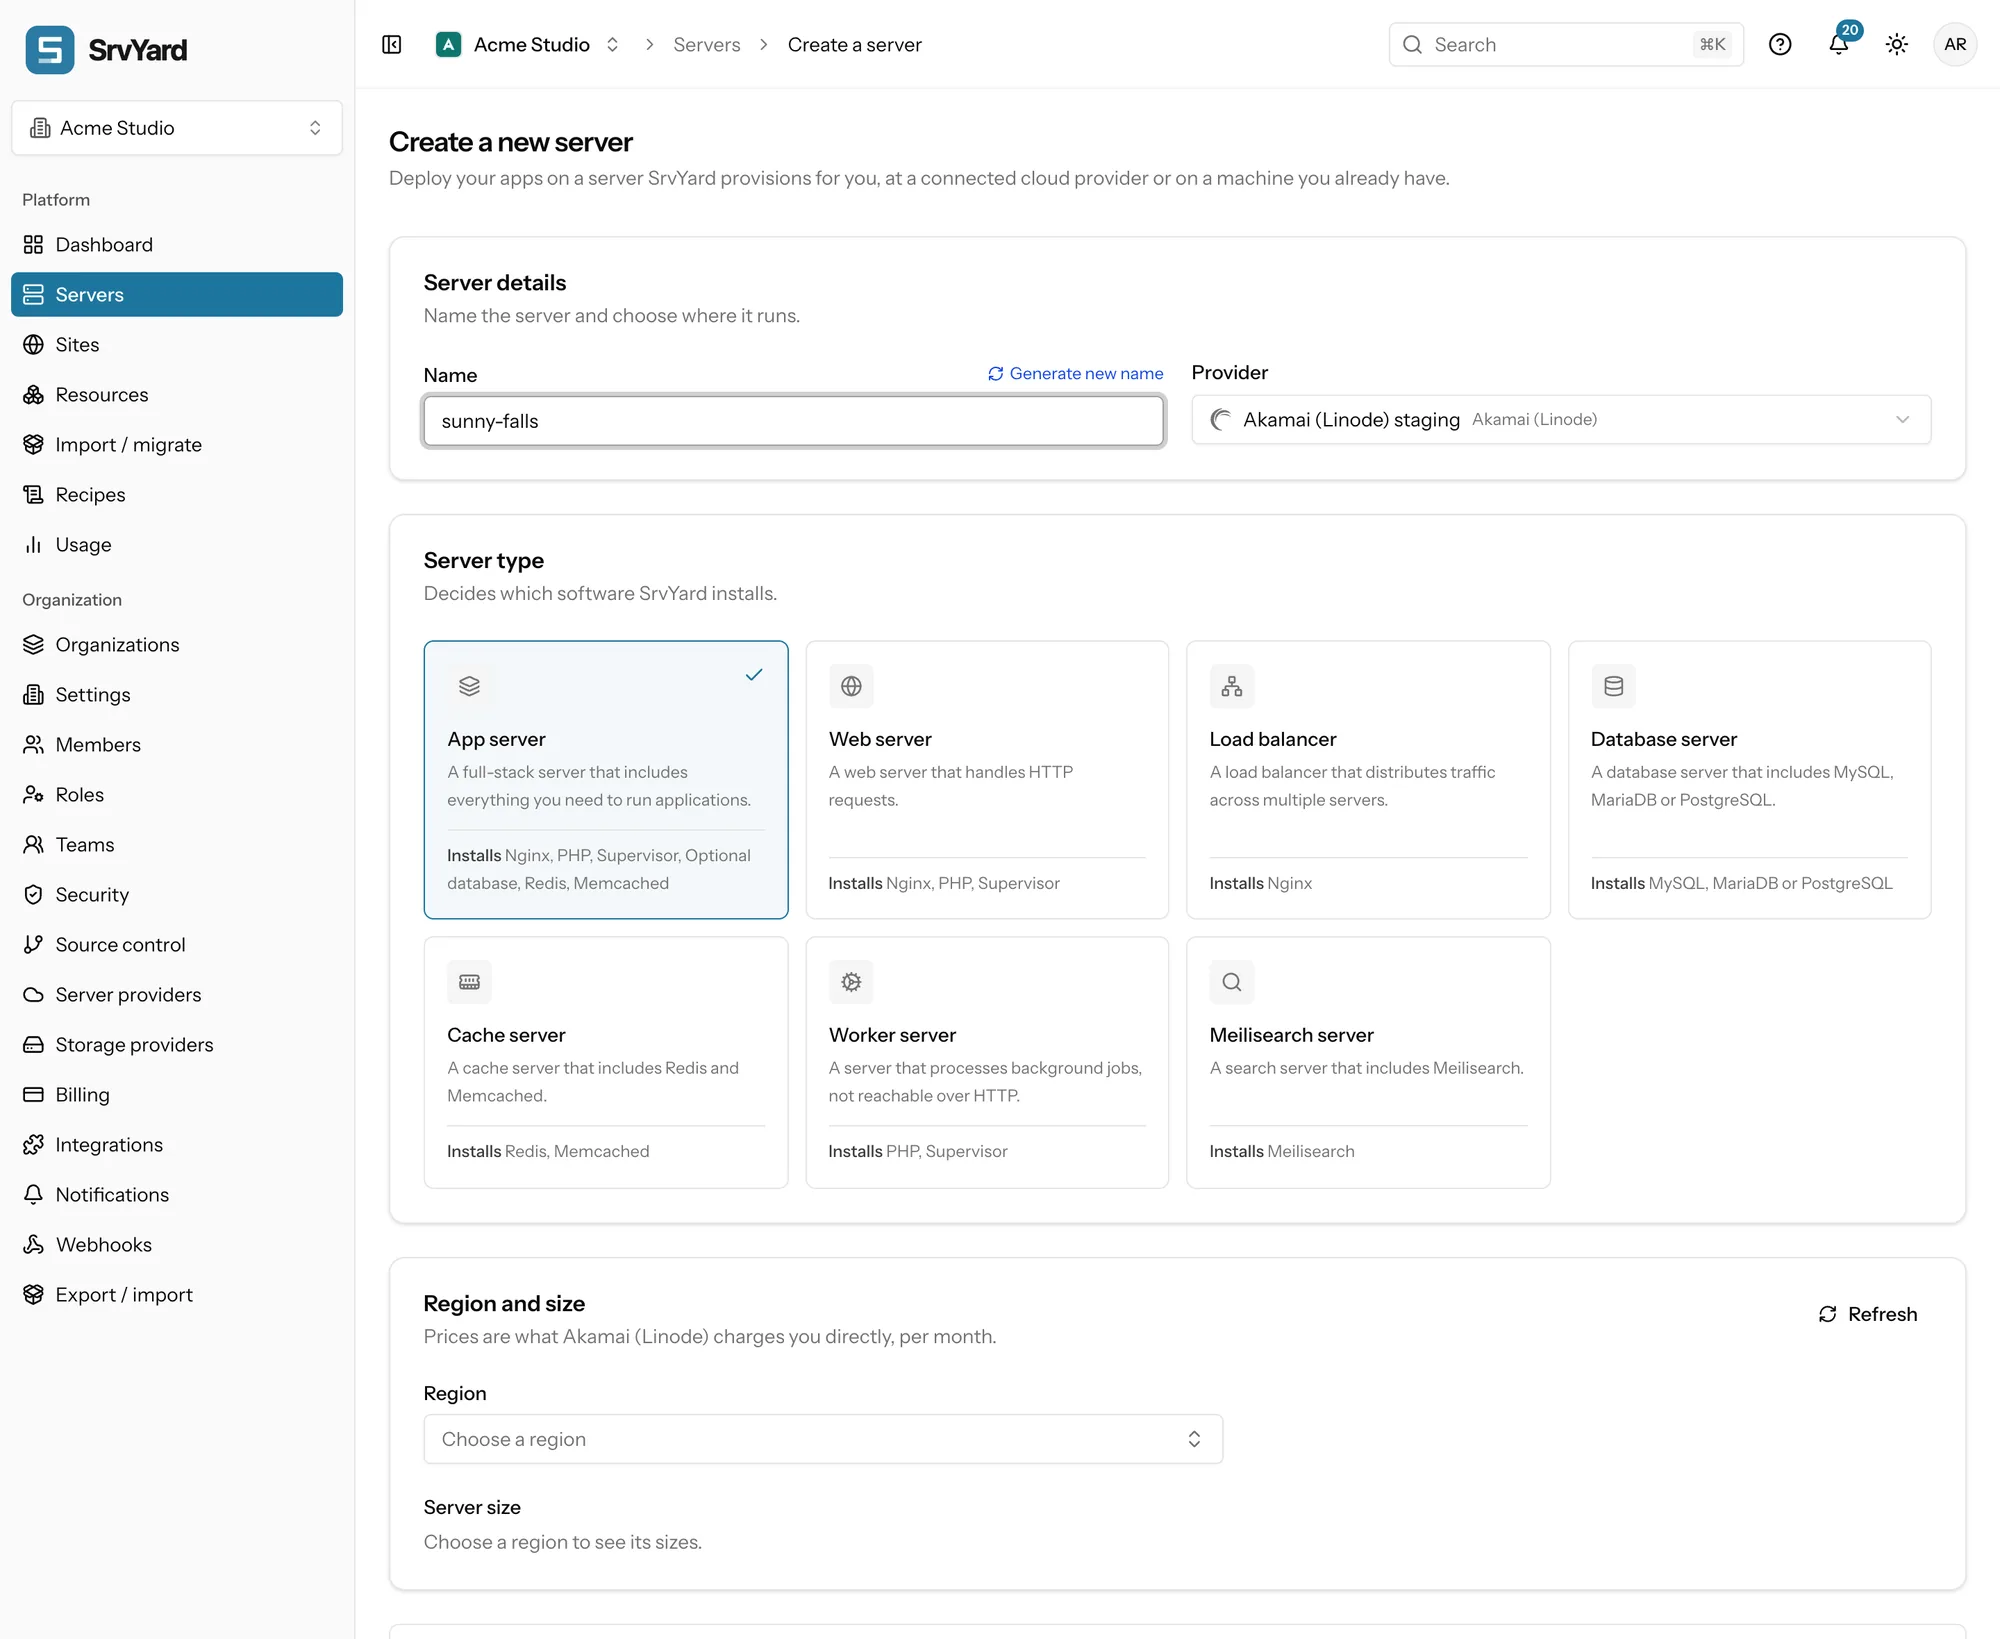Select the Database server type card

[x=1749, y=780]
